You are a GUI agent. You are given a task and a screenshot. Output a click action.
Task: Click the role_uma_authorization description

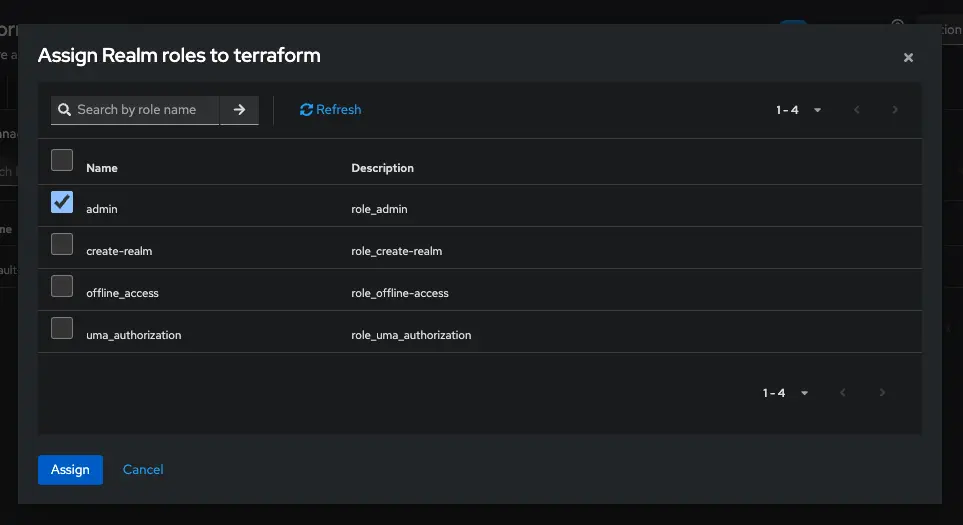411,335
